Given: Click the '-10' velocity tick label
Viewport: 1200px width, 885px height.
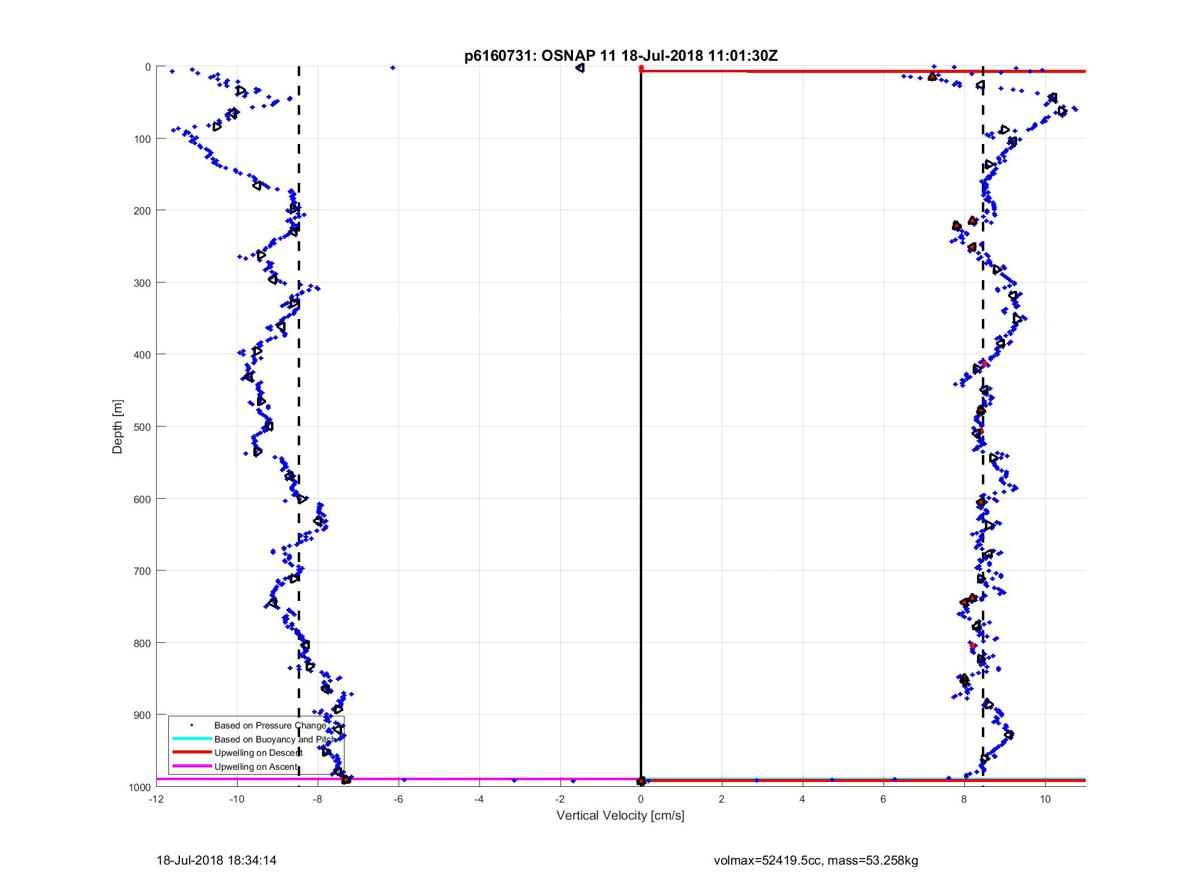Looking at the screenshot, I should [237, 799].
